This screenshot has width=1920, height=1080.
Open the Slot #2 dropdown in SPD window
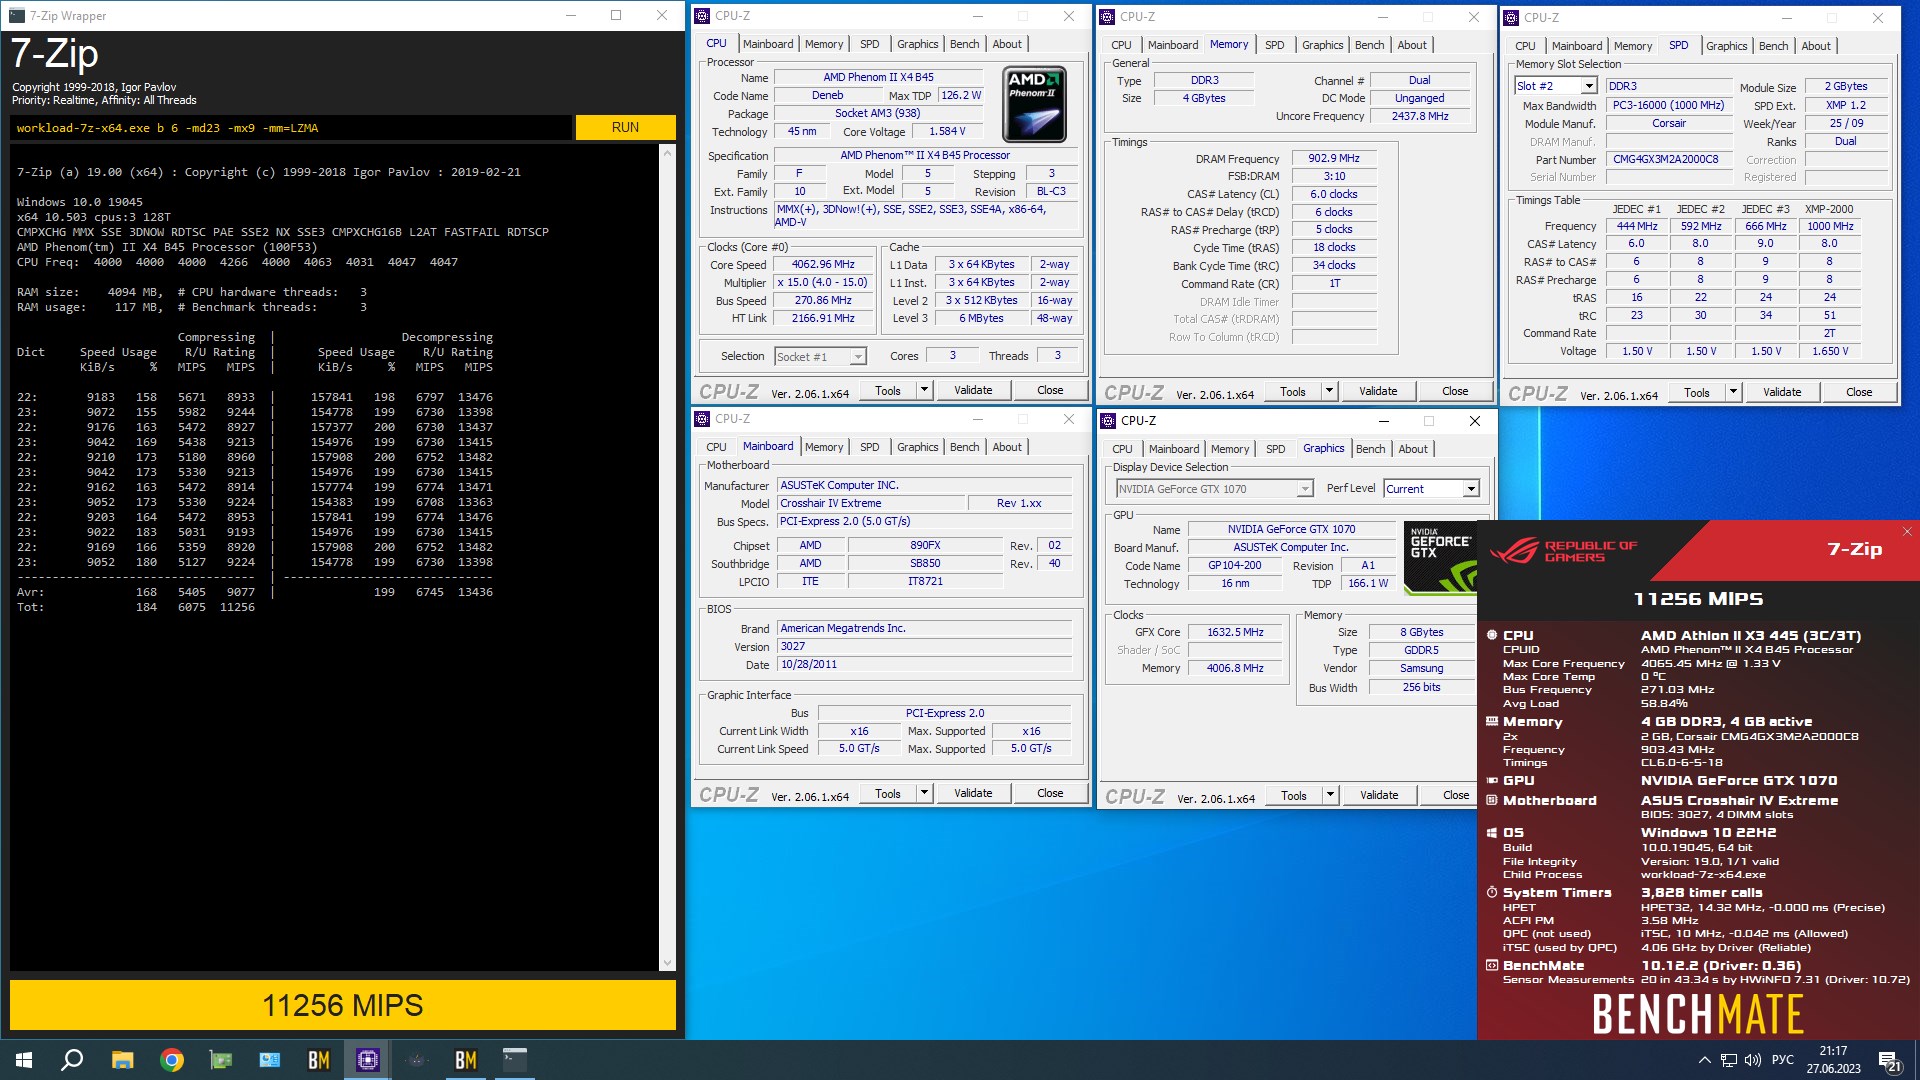click(x=1588, y=86)
